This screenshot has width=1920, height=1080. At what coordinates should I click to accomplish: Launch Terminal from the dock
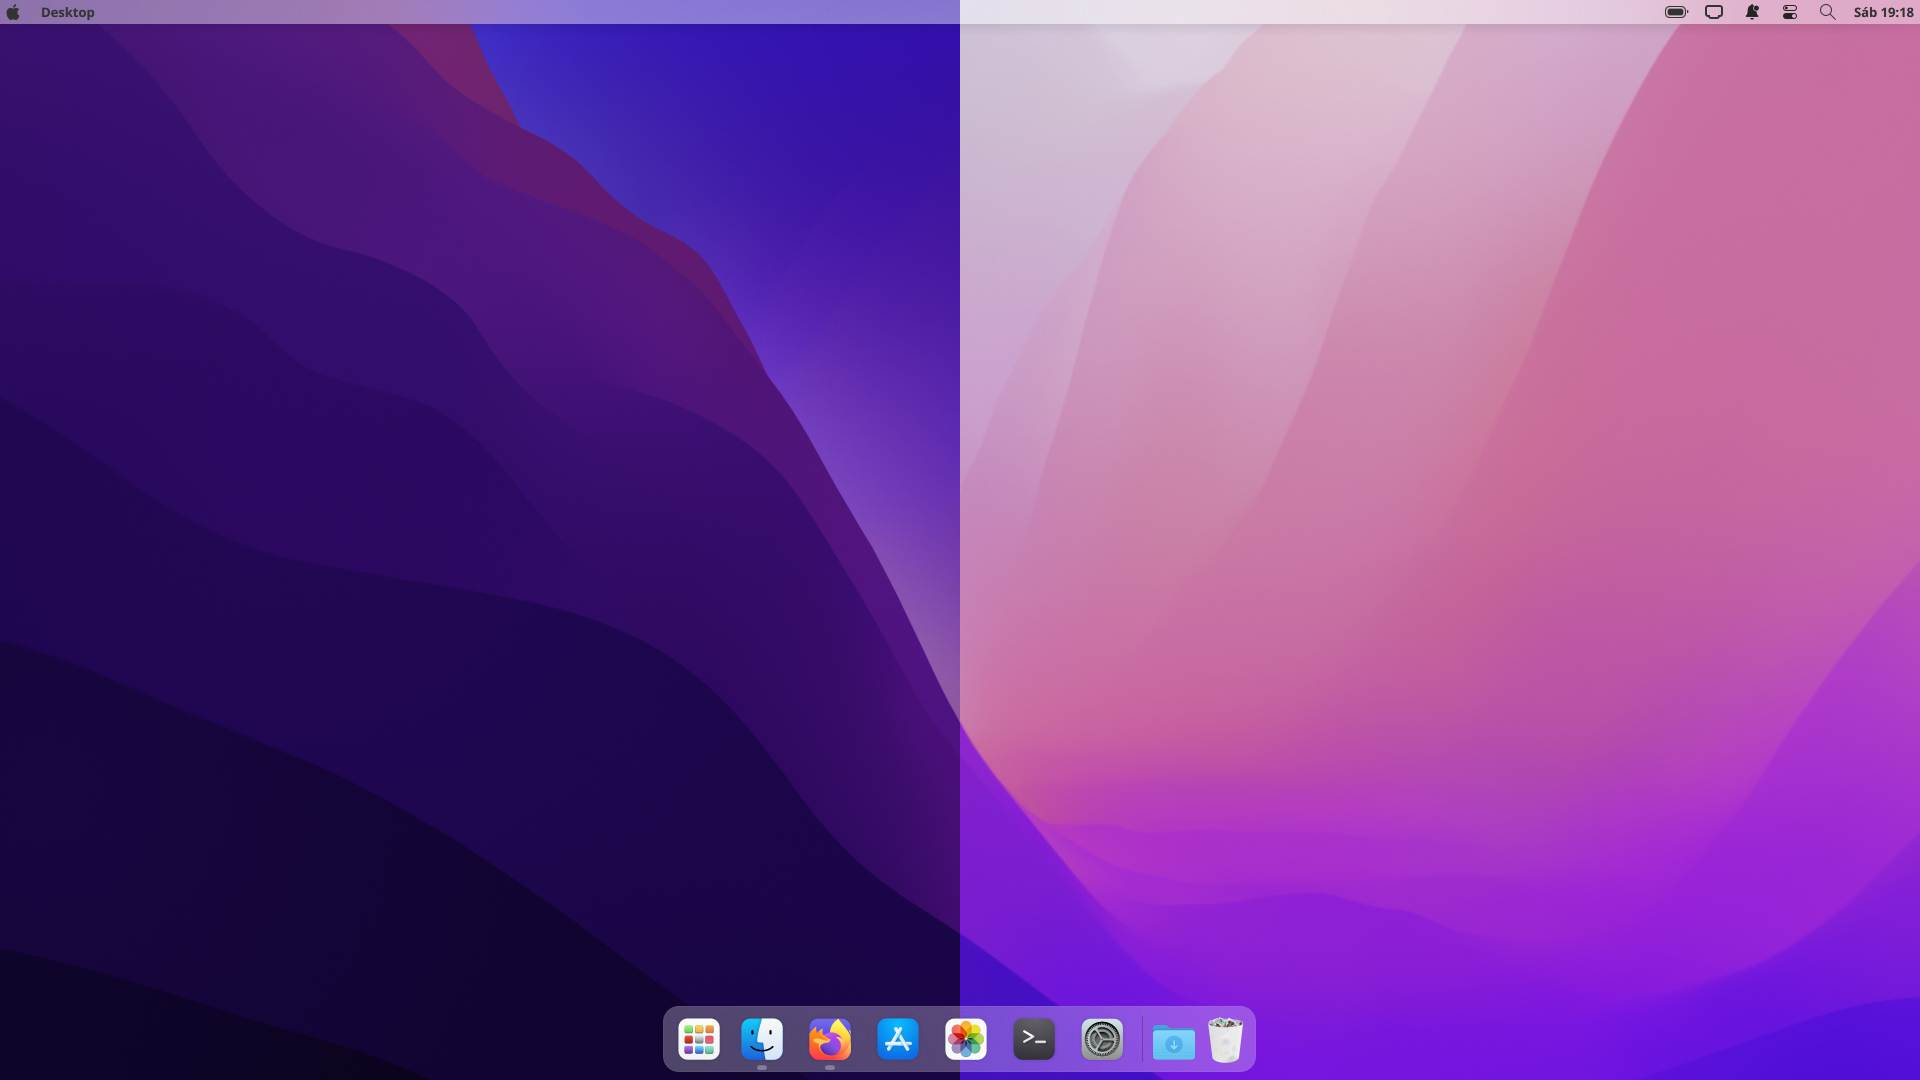point(1034,1039)
